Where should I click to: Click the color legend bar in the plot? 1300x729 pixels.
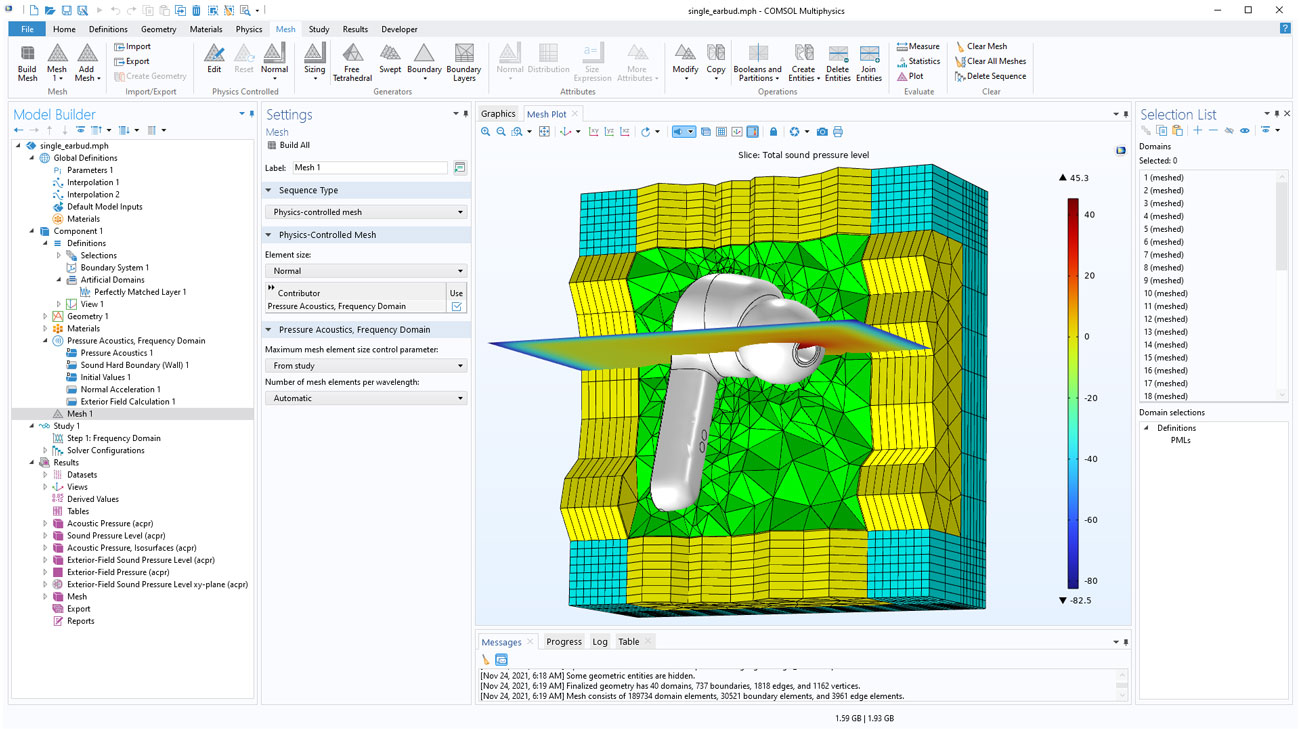[x=1073, y=392]
